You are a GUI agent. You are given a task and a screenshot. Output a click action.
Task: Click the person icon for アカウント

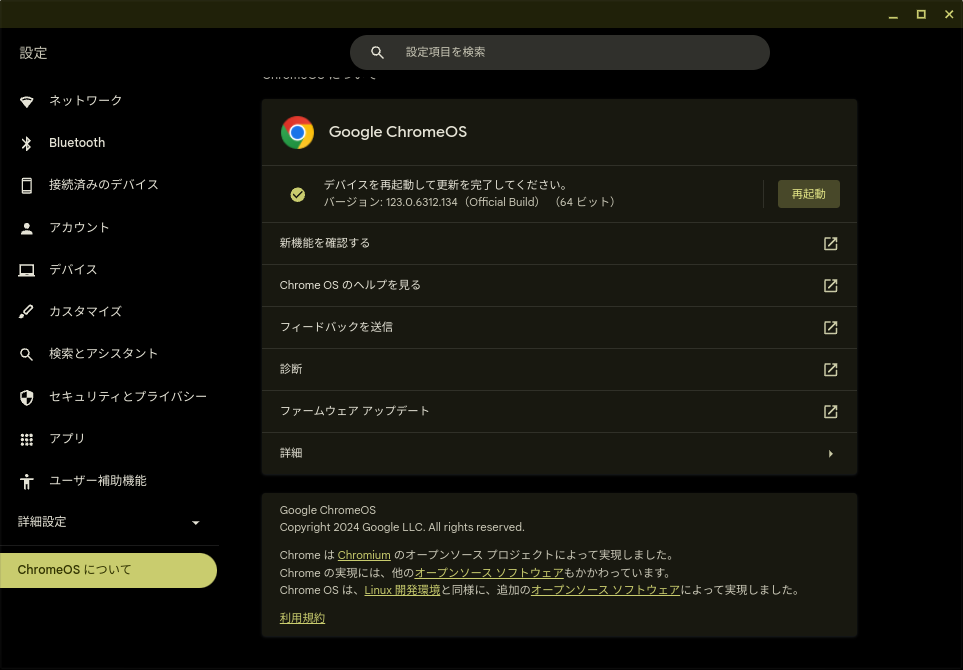tap(26, 228)
